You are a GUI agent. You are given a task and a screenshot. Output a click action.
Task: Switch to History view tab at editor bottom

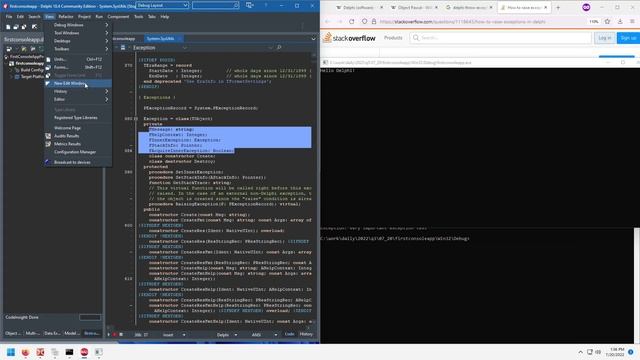306,334
